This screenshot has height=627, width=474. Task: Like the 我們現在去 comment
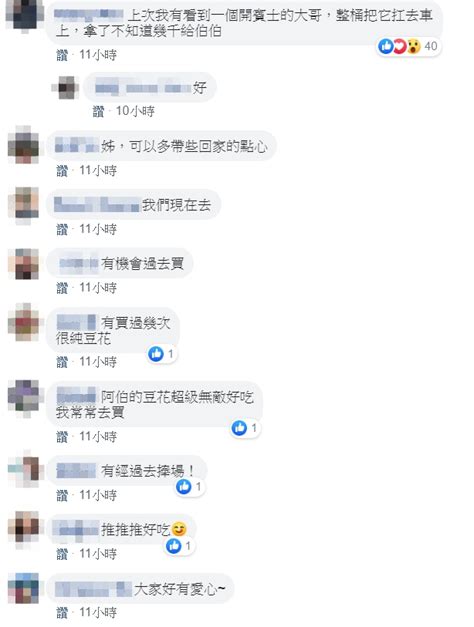tap(62, 229)
